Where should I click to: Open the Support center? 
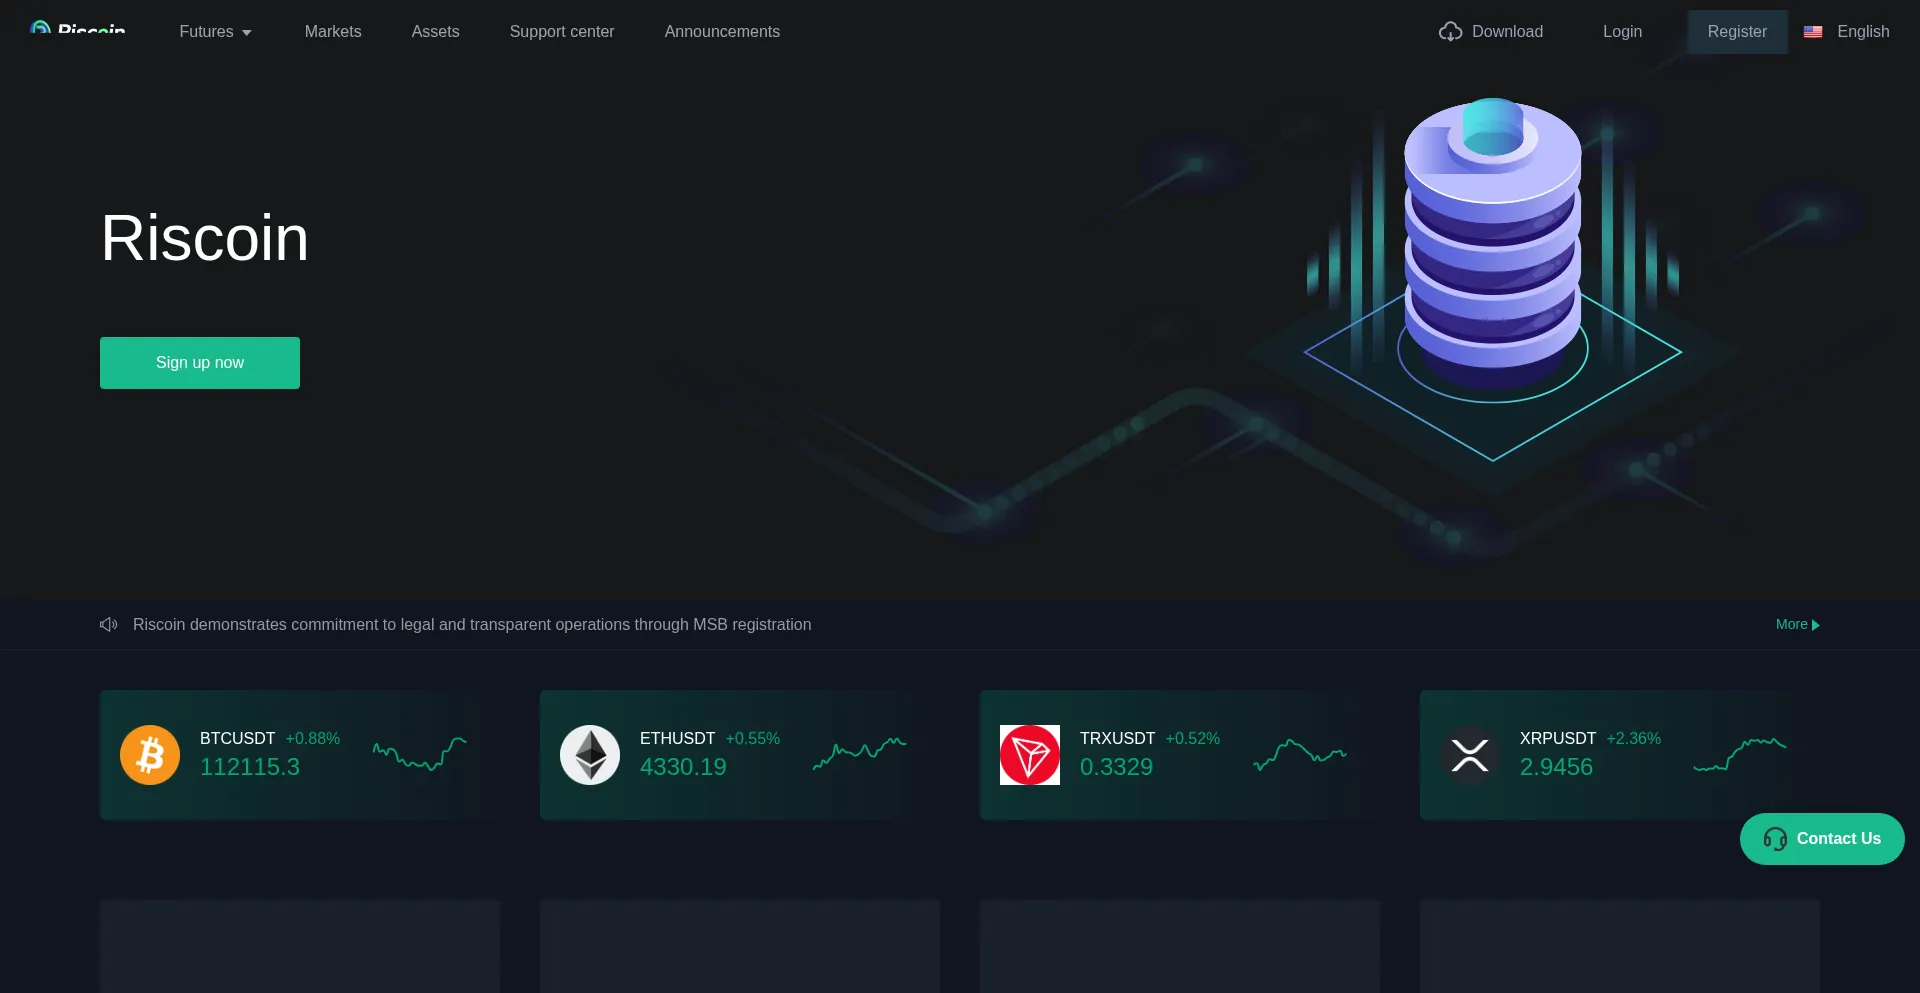[562, 32]
